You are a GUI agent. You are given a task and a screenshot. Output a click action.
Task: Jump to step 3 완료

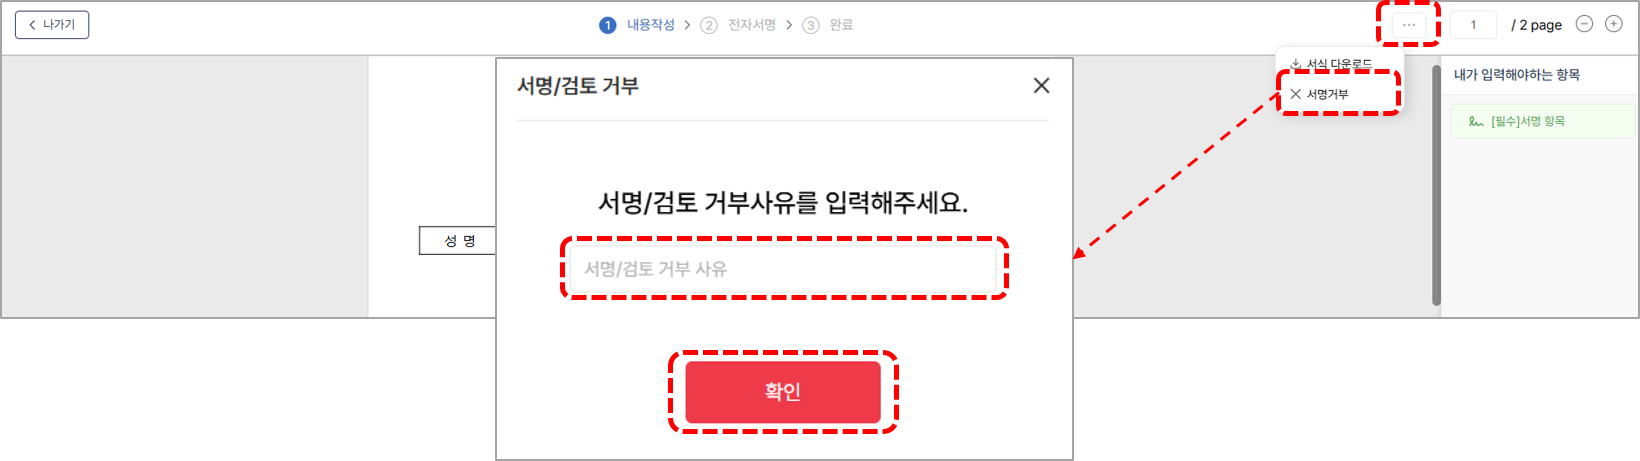coord(828,25)
